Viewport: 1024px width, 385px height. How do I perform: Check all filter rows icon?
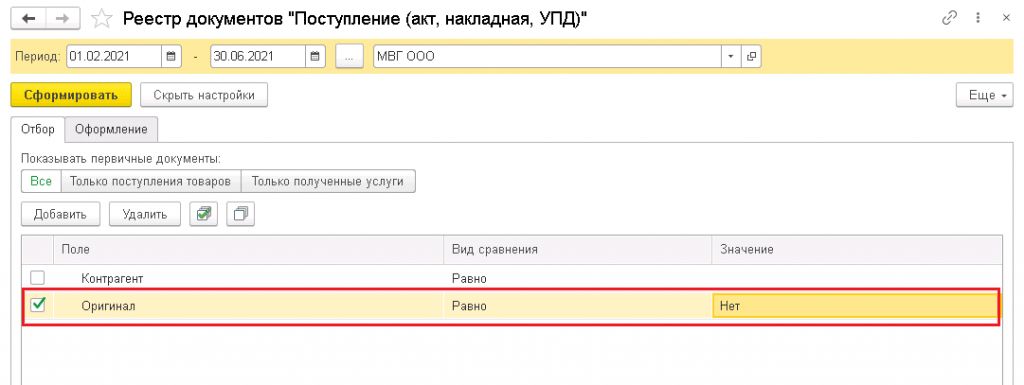coord(203,214)
